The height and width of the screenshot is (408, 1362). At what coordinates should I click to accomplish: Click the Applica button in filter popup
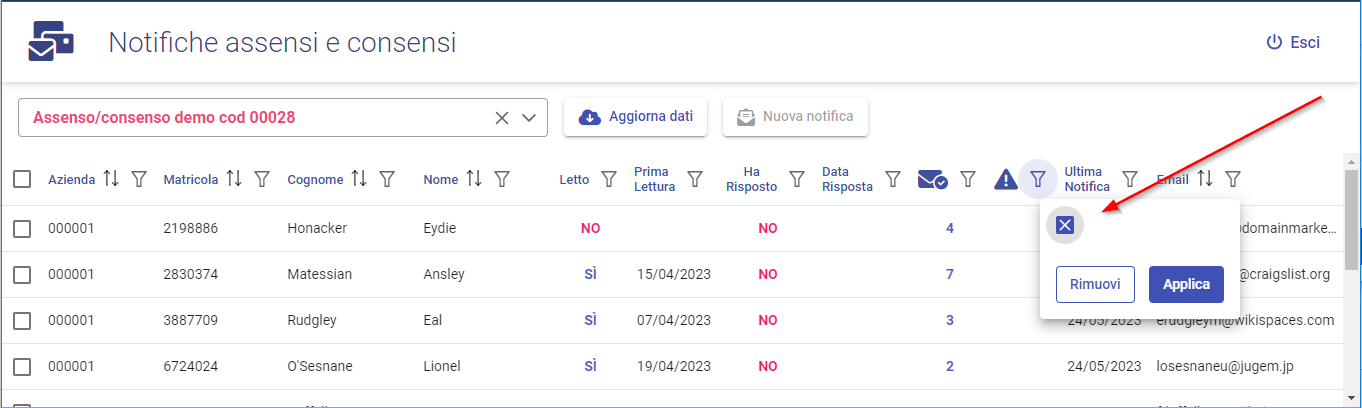(x=1186, y=284)
